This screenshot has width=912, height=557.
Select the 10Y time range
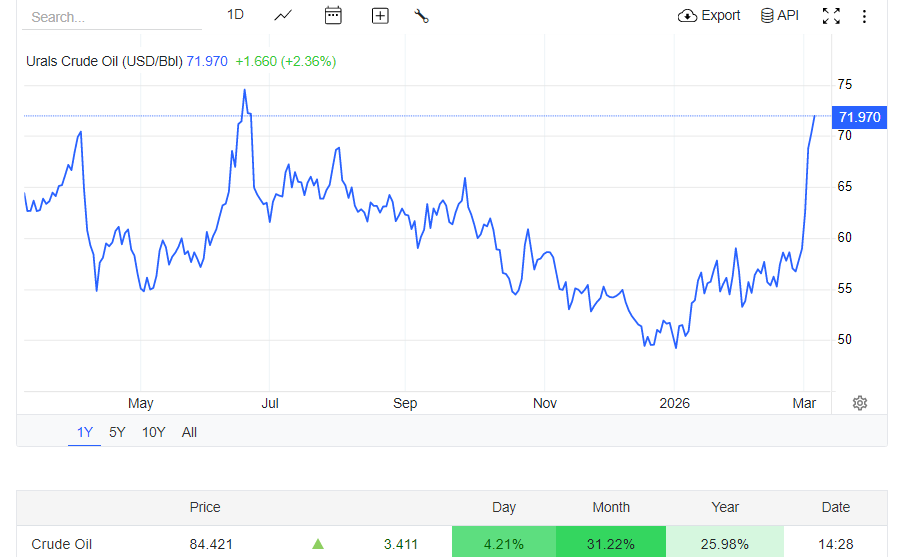(153, 432)
